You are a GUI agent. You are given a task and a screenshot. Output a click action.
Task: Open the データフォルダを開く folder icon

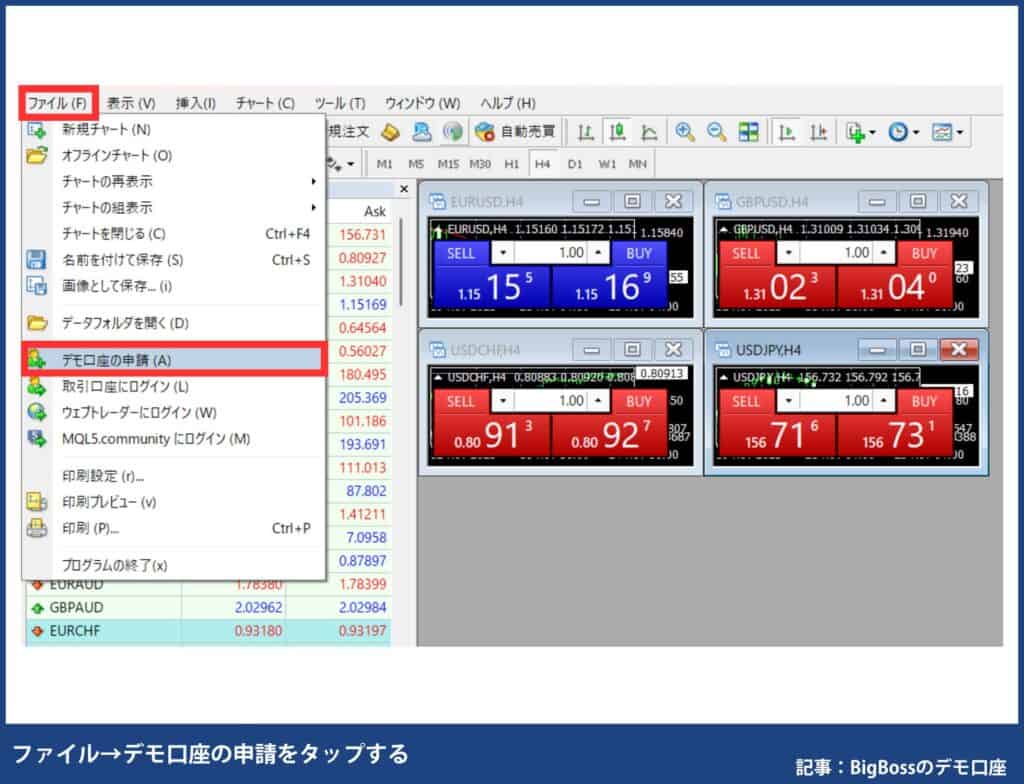pos(36,320)
